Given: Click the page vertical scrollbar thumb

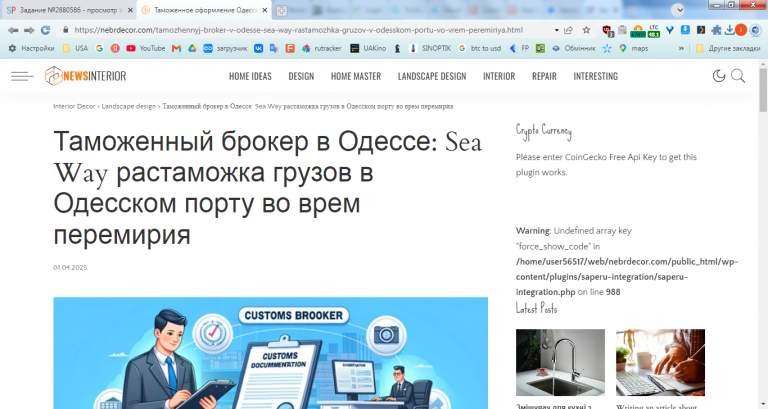Looking at the screenshot, I should 763,90.
